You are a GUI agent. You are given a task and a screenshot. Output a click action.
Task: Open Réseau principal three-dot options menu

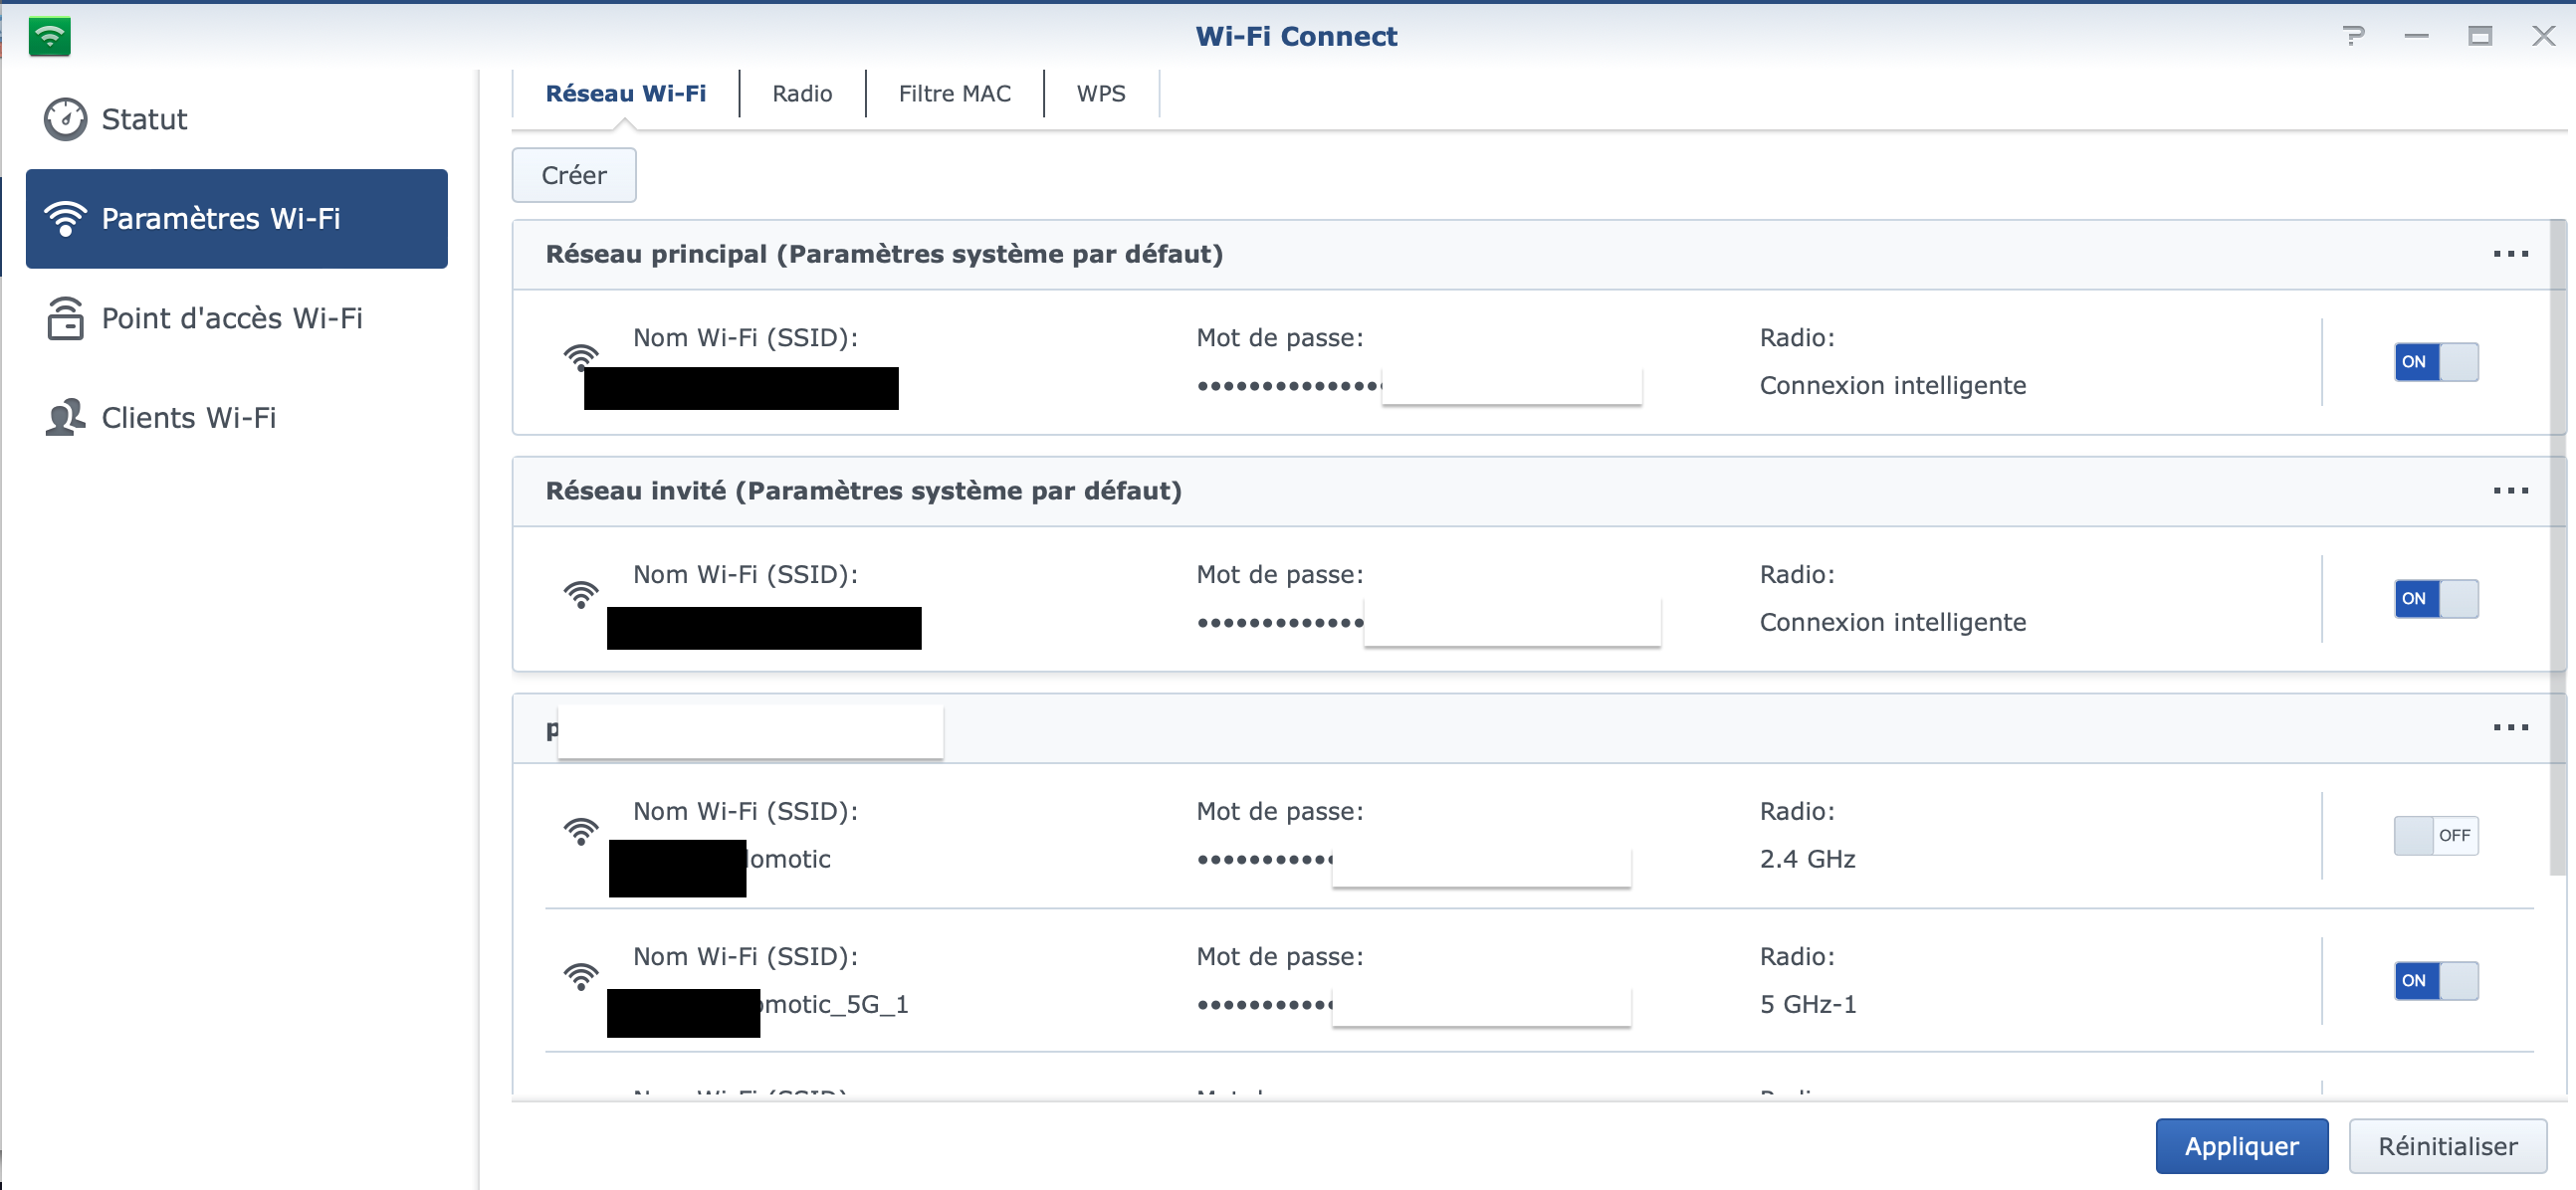point(2509,254)
